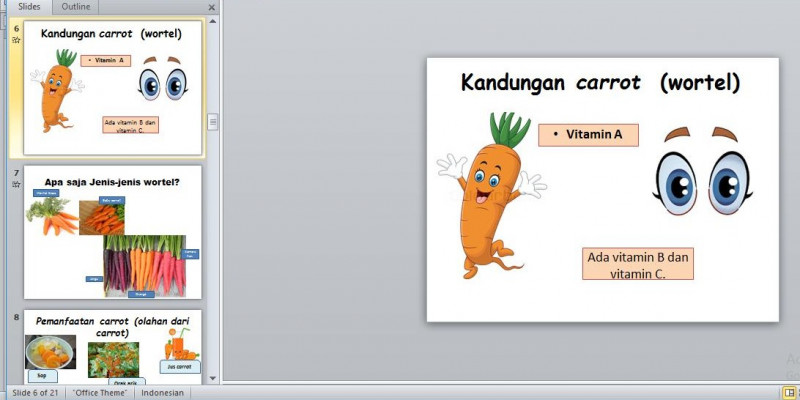Image resolution: width=800 pixels, height=400 pixels.
Task: Click the slide panel scroll up arrow
Action: tap(213, 21)
